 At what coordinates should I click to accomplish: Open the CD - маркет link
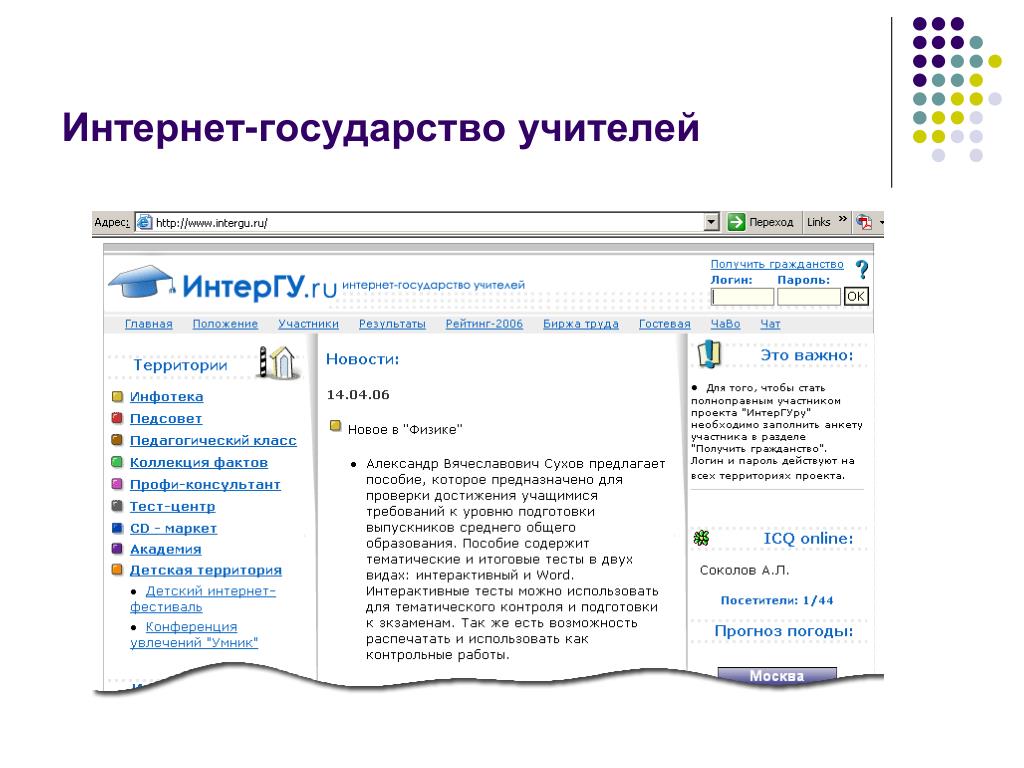tap(173, 528)
